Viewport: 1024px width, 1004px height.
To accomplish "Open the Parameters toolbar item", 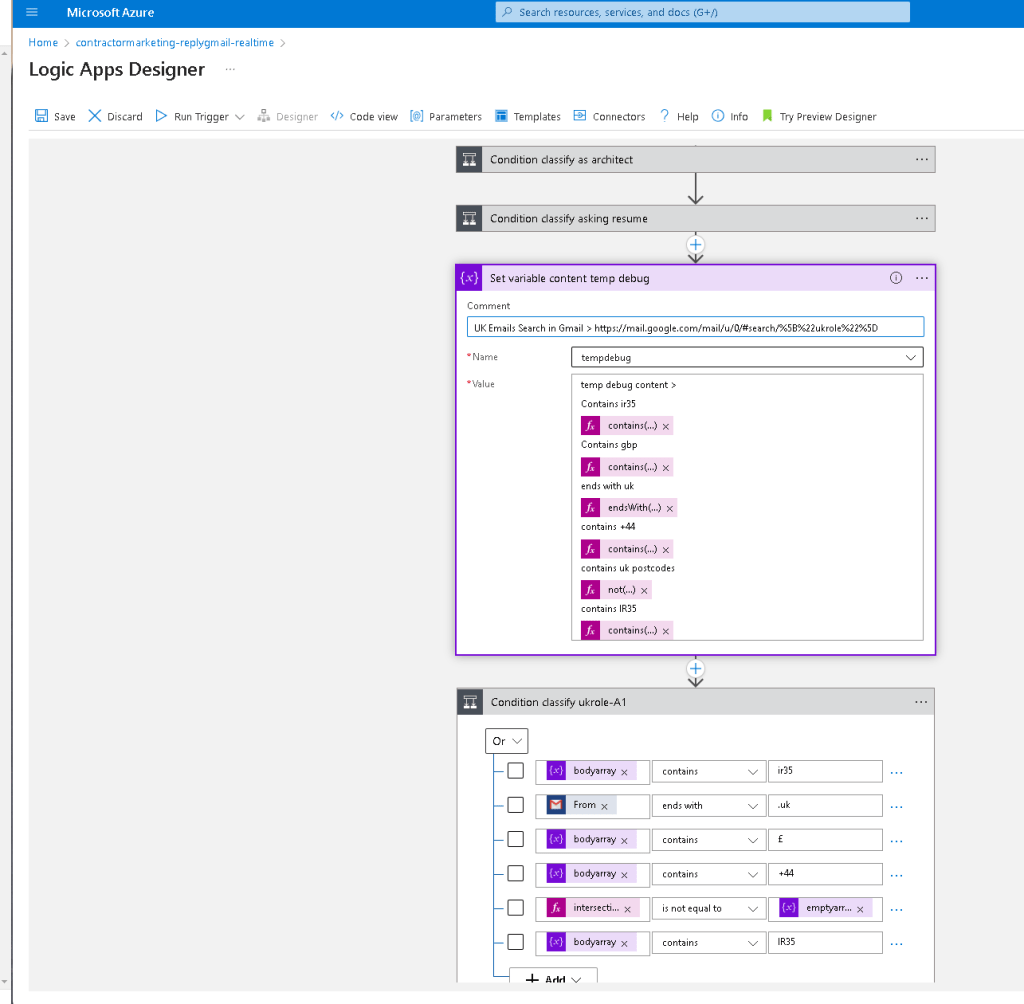I will click(446, 116).
